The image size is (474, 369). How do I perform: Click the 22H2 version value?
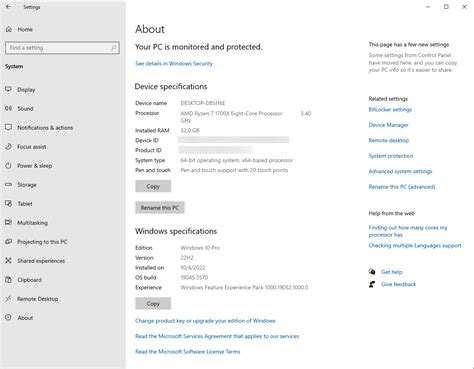187,258
